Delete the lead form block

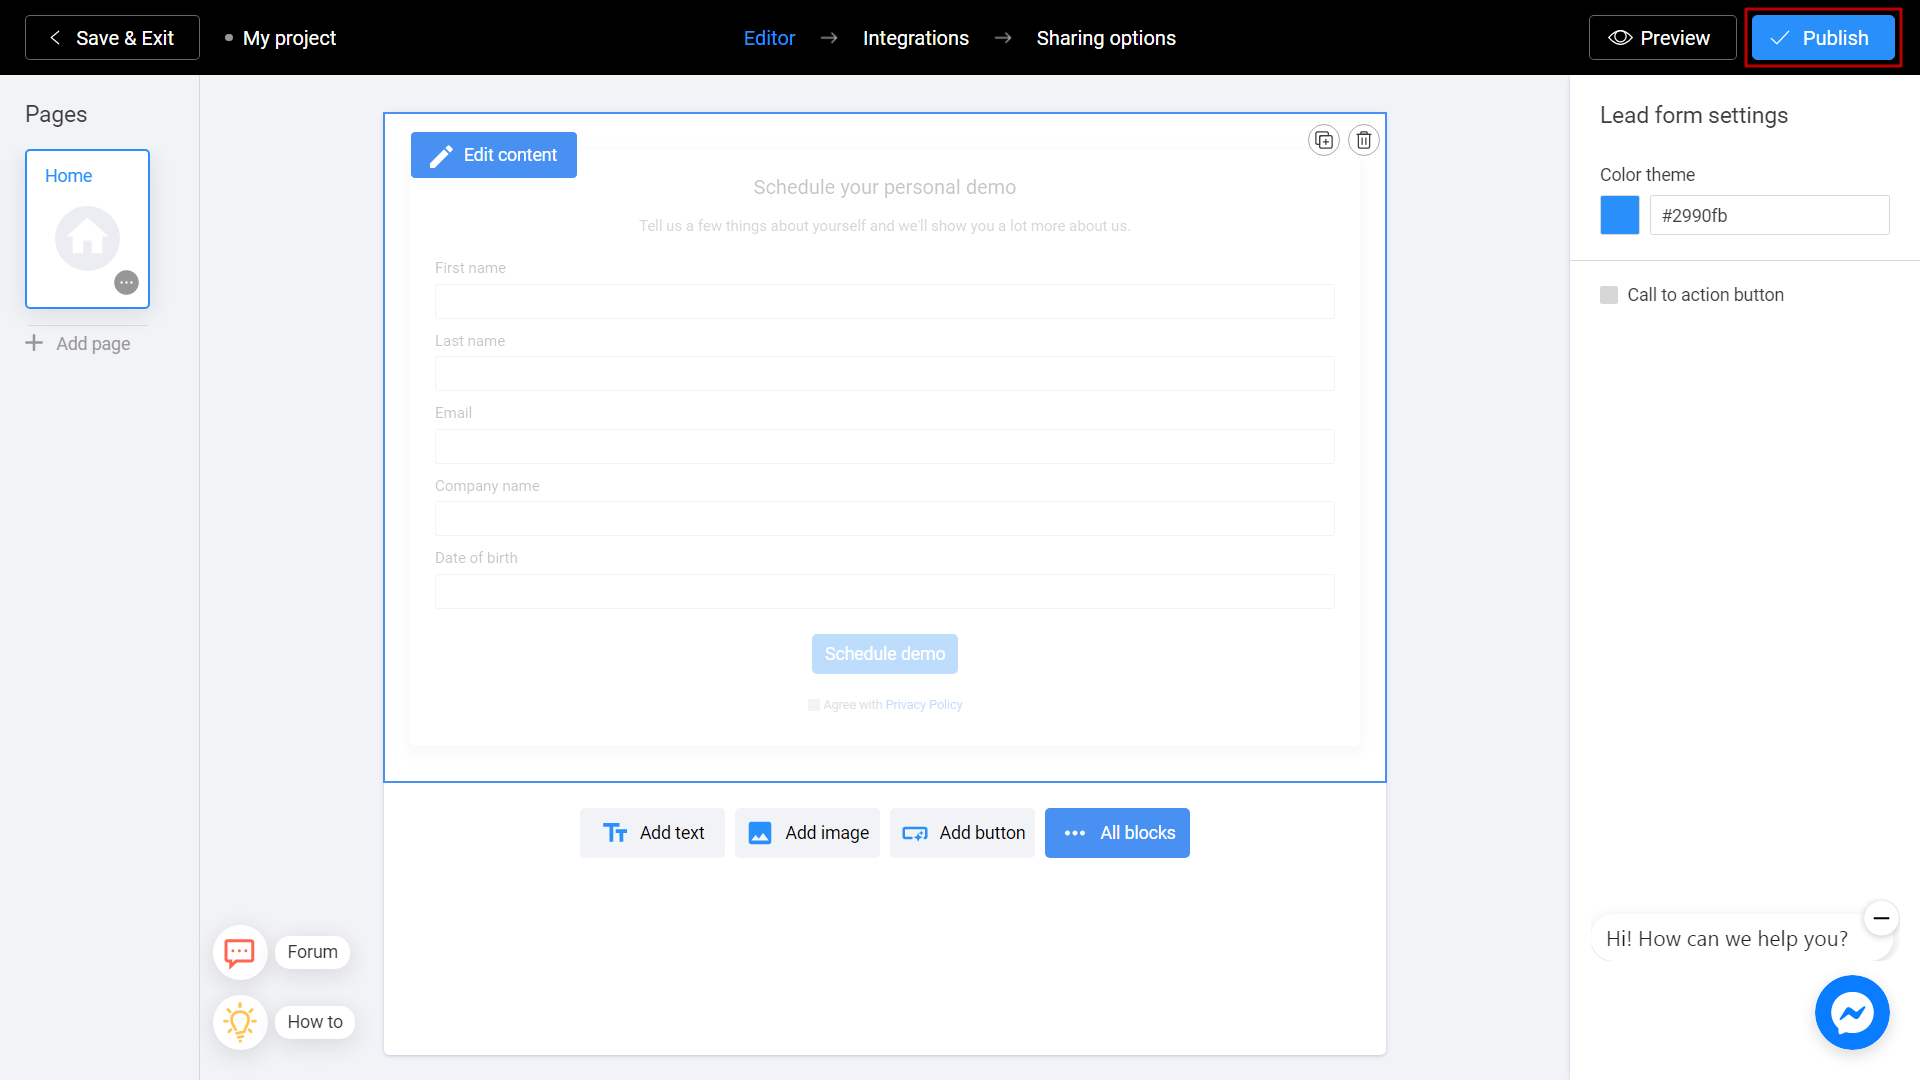click(1364, 140)
